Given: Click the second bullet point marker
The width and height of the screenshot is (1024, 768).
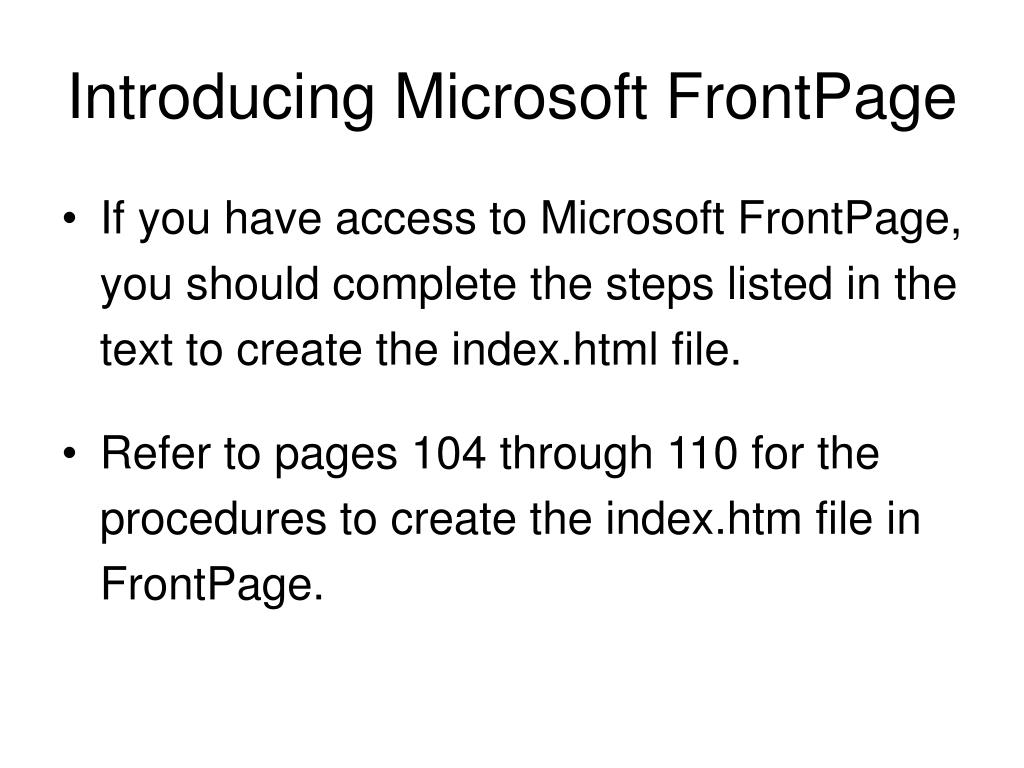Looking at the screenshot, I should pos(71,453).
